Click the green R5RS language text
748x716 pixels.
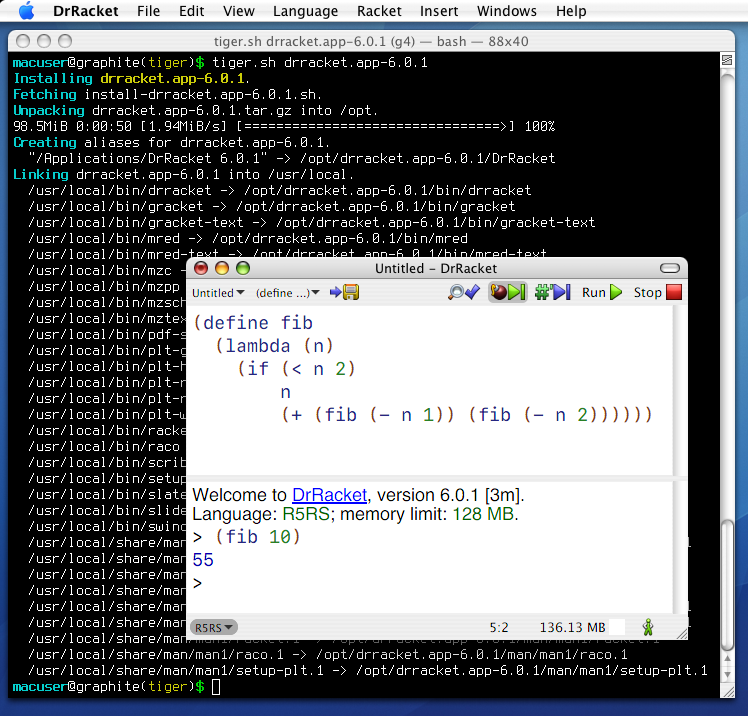pos(306,514)
